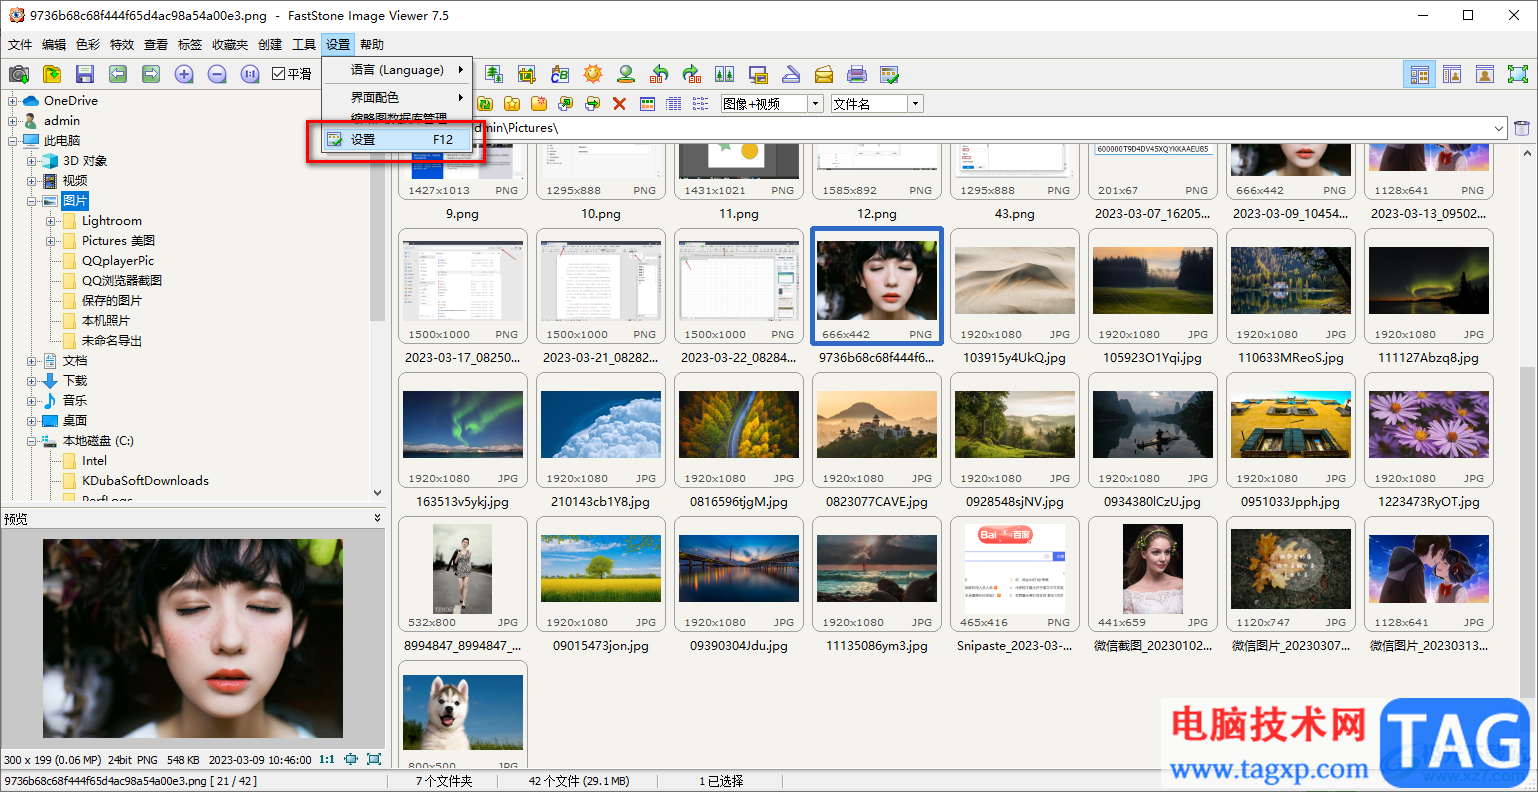Open the Draw Board (CB) icon
1538x792 pixels.
[560, 74]
